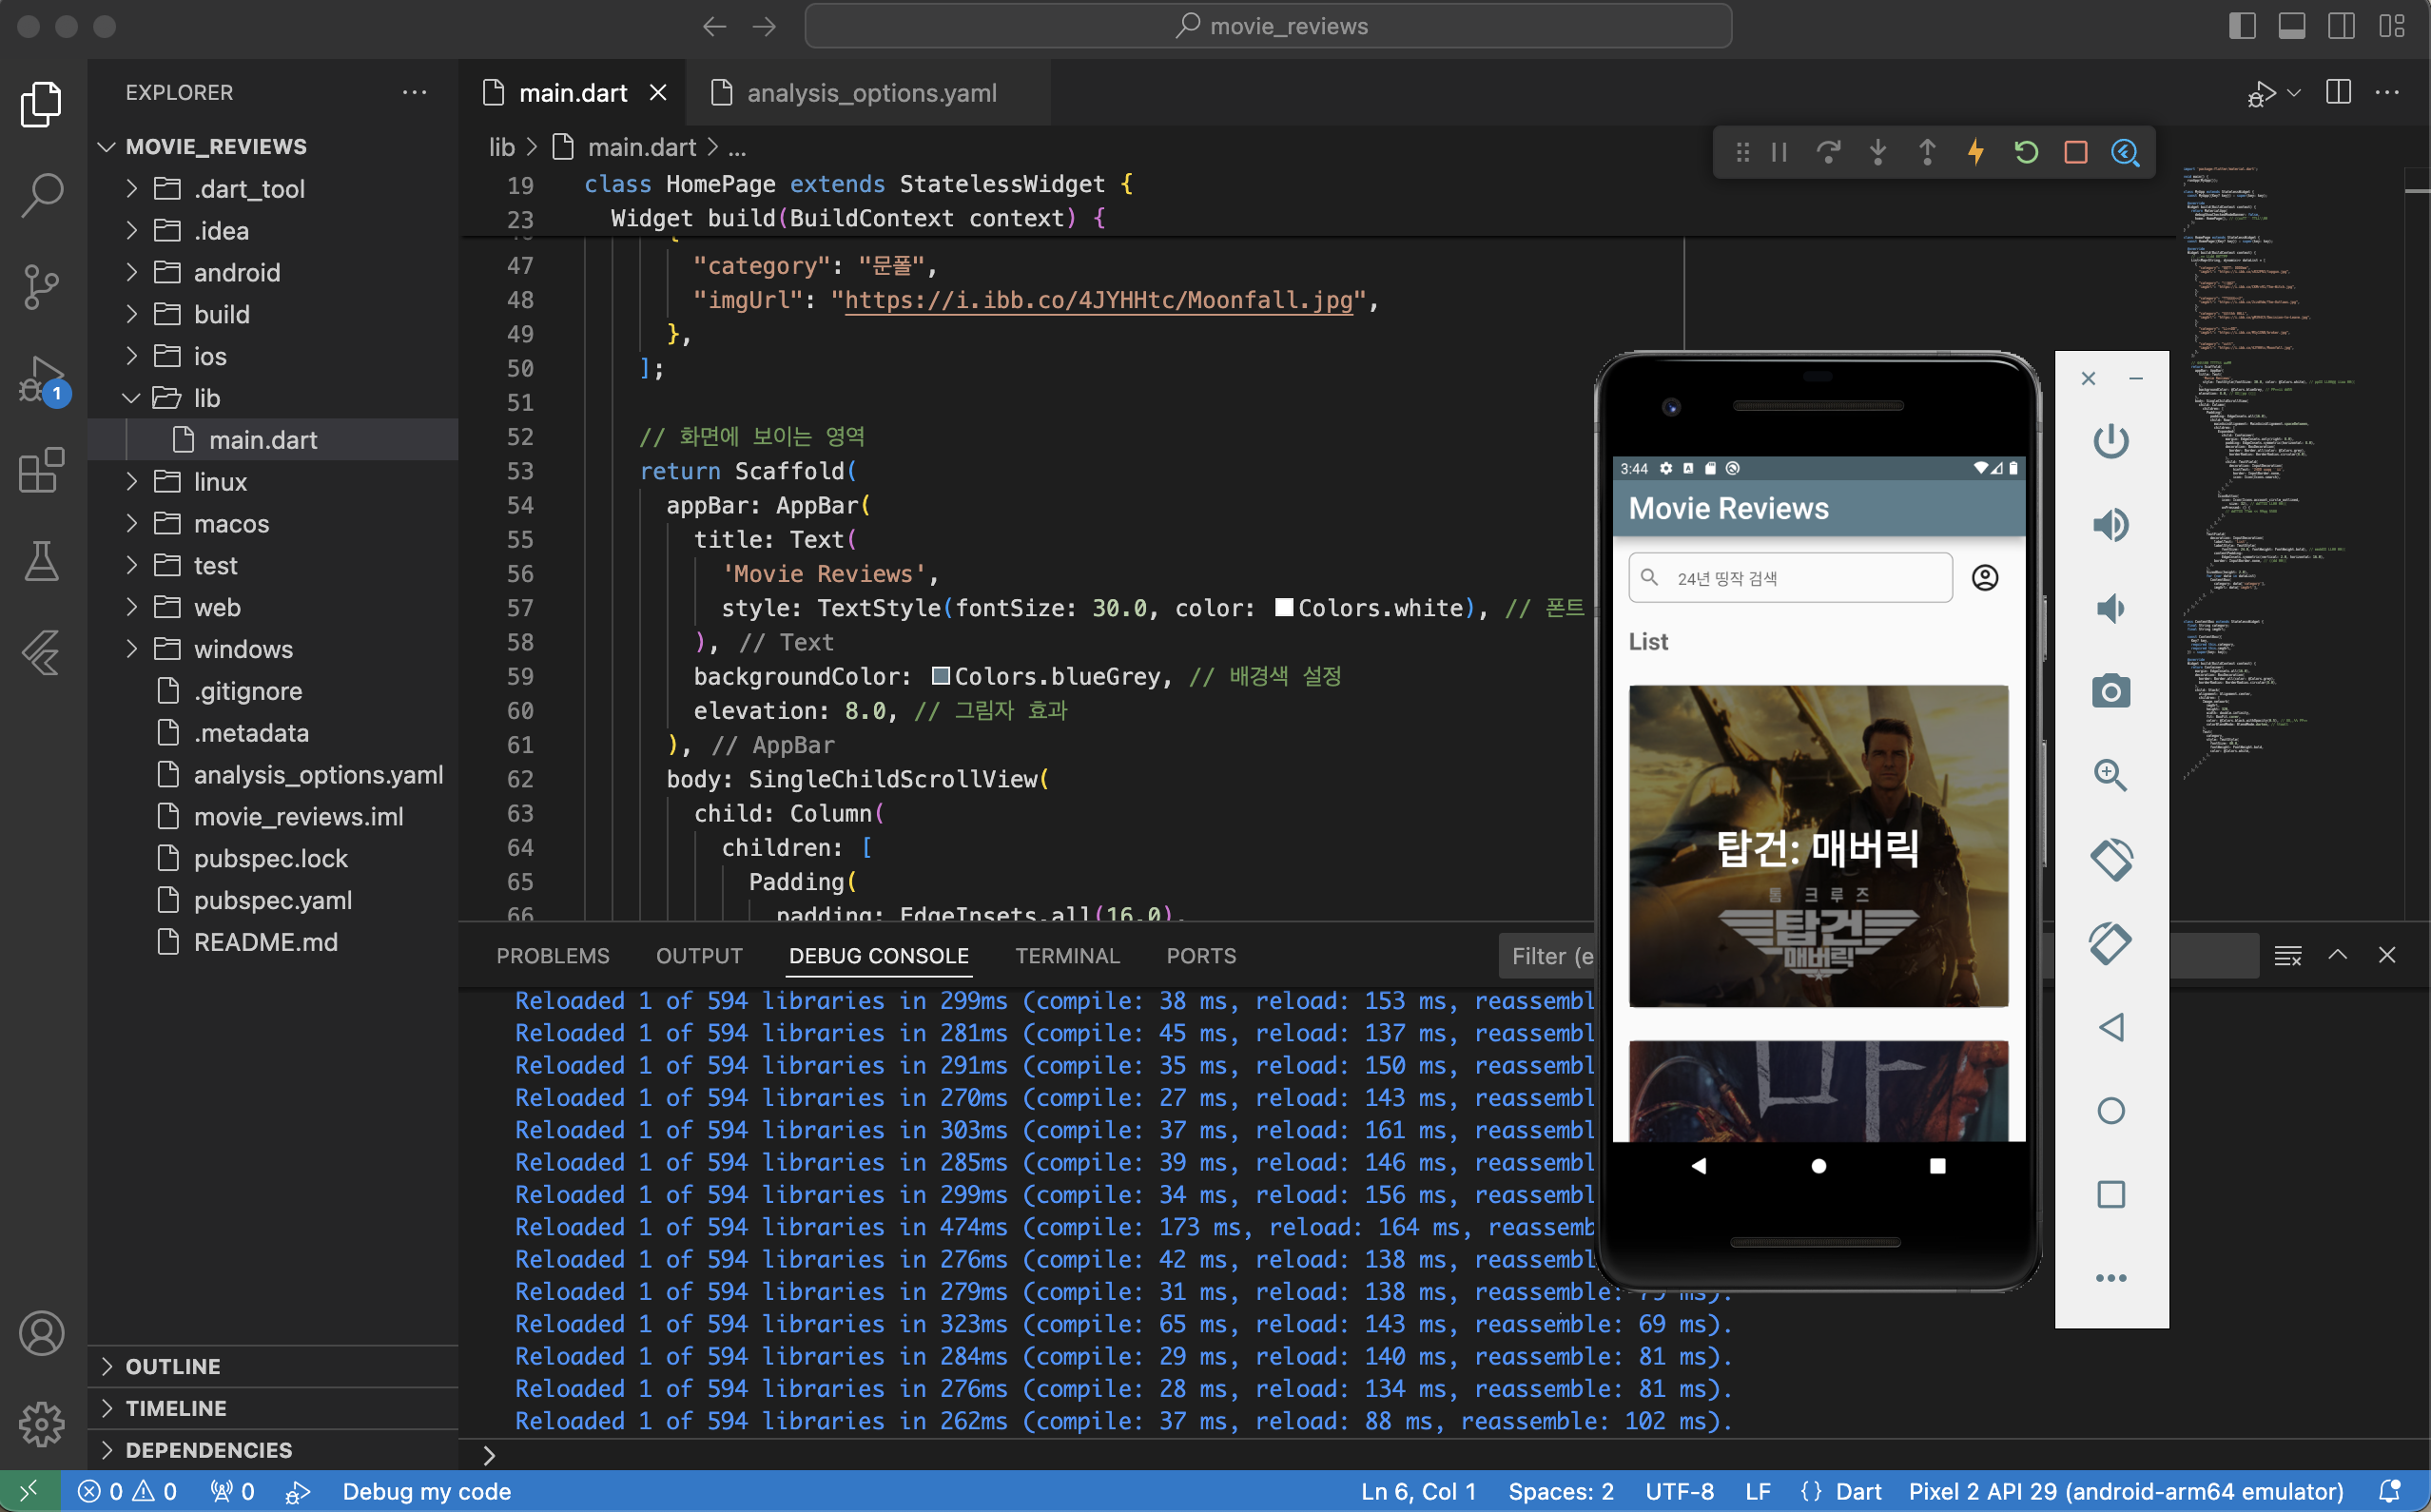2431x1512 pixels.
Task: Open the Explorer view in activity bar
Action: pos(41,104)
